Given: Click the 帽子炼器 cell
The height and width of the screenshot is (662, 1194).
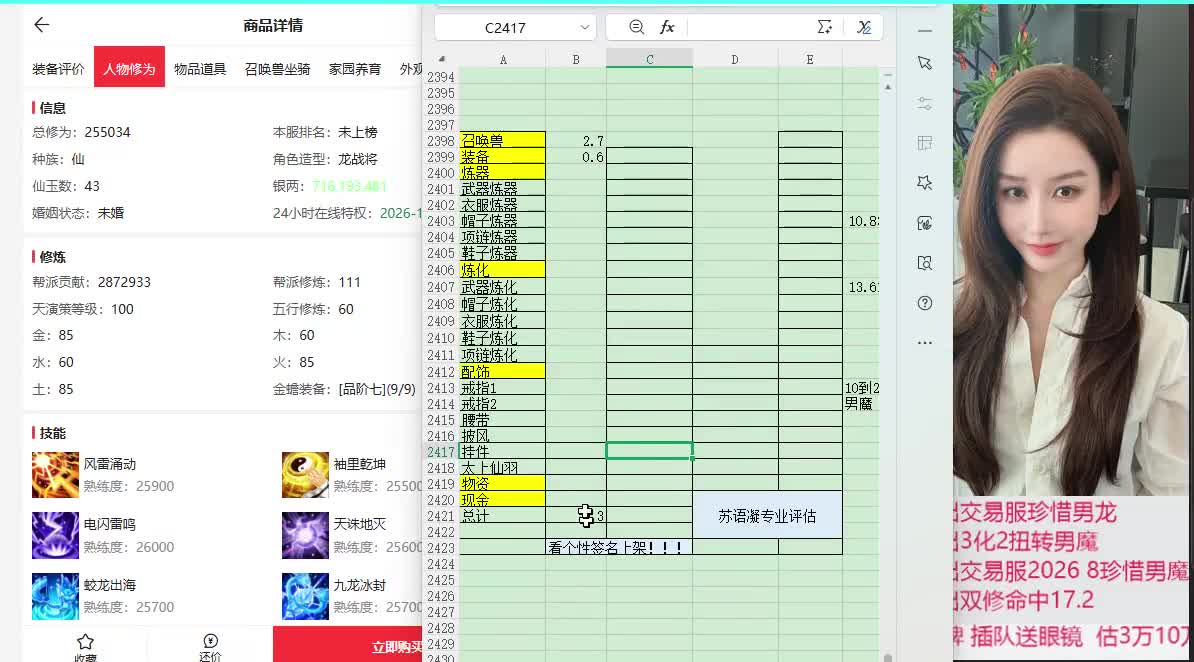Looking at the screenshot, I should 503,220.
